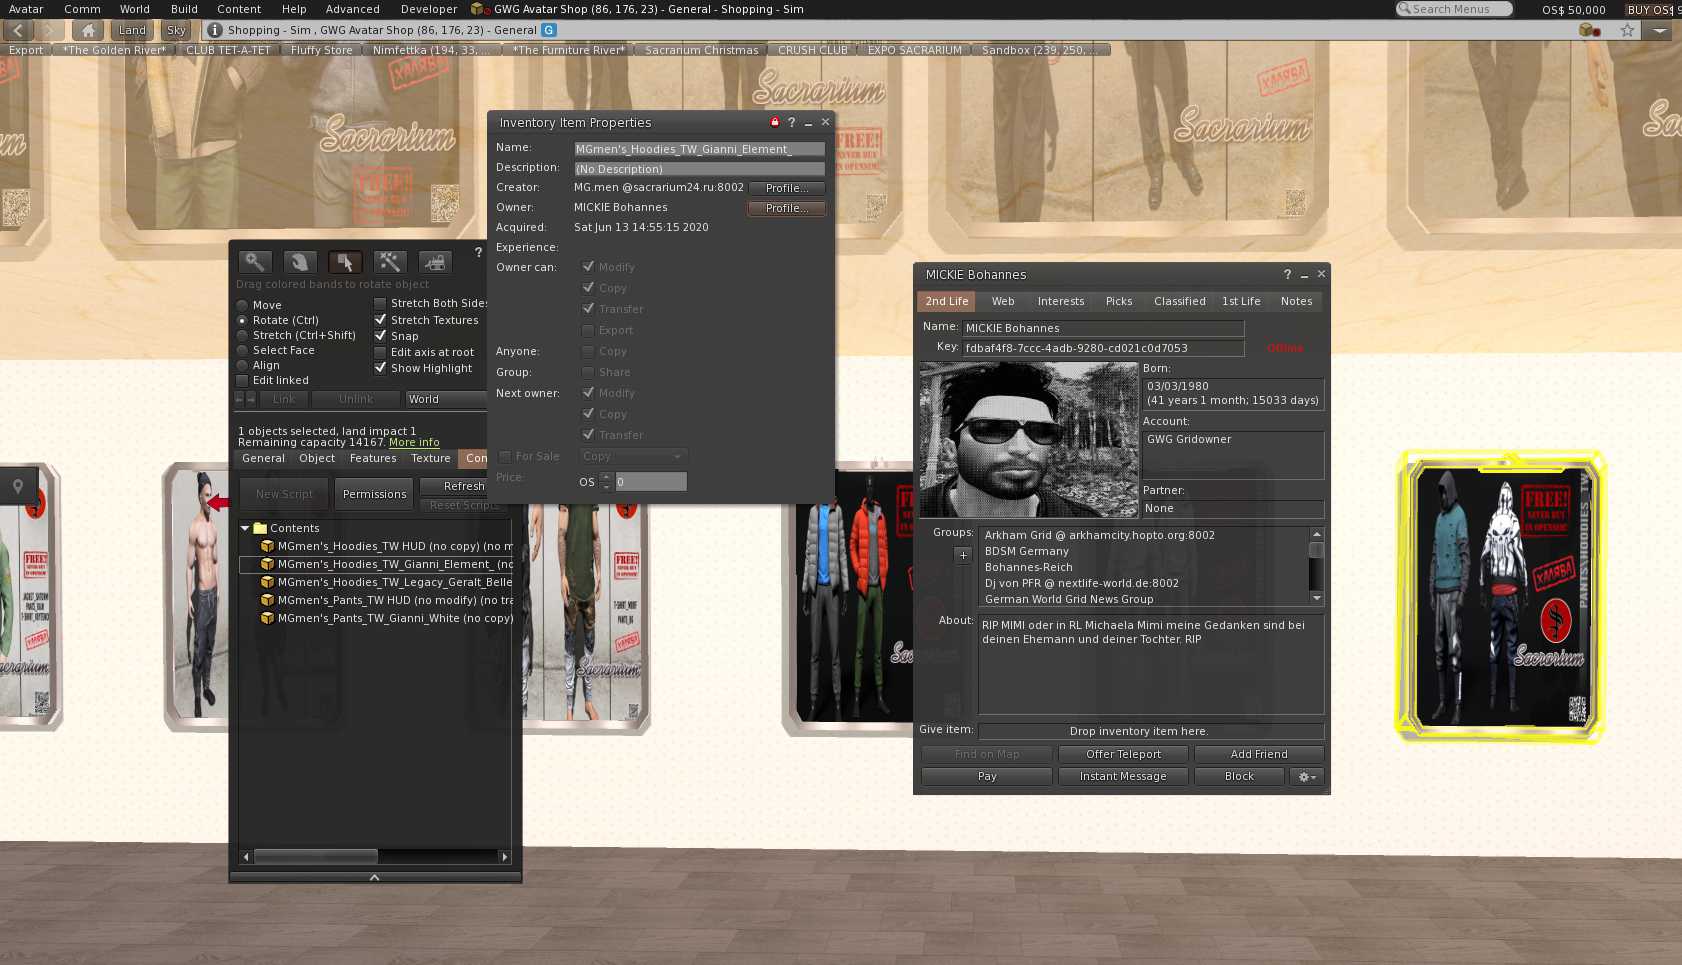The height and width of the screenshot is (965, 1682).
Task: Select the Select Face radio button
Action: click(x=242, y=350)
